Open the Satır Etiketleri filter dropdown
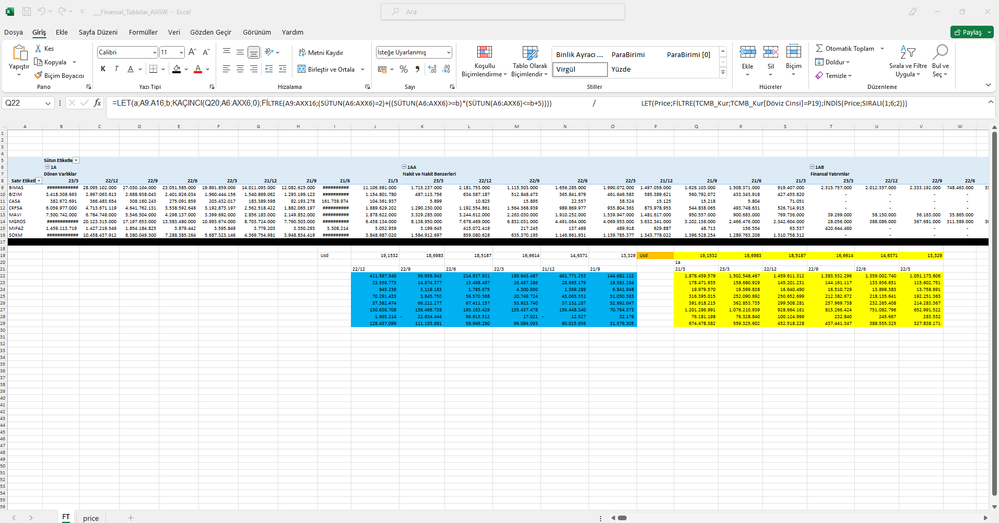The width and height of the screenshot is (999, 523). pos(39,180)
